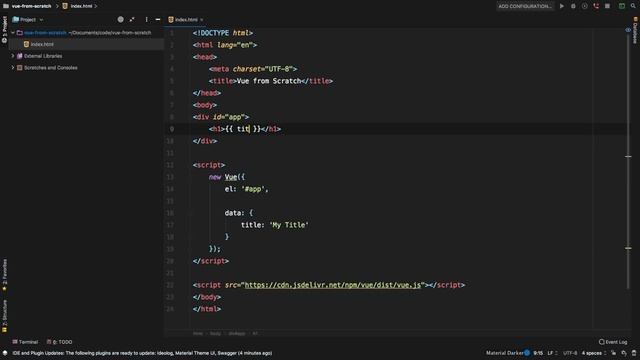Open the TODO tool window tab

tap(59, 342)
